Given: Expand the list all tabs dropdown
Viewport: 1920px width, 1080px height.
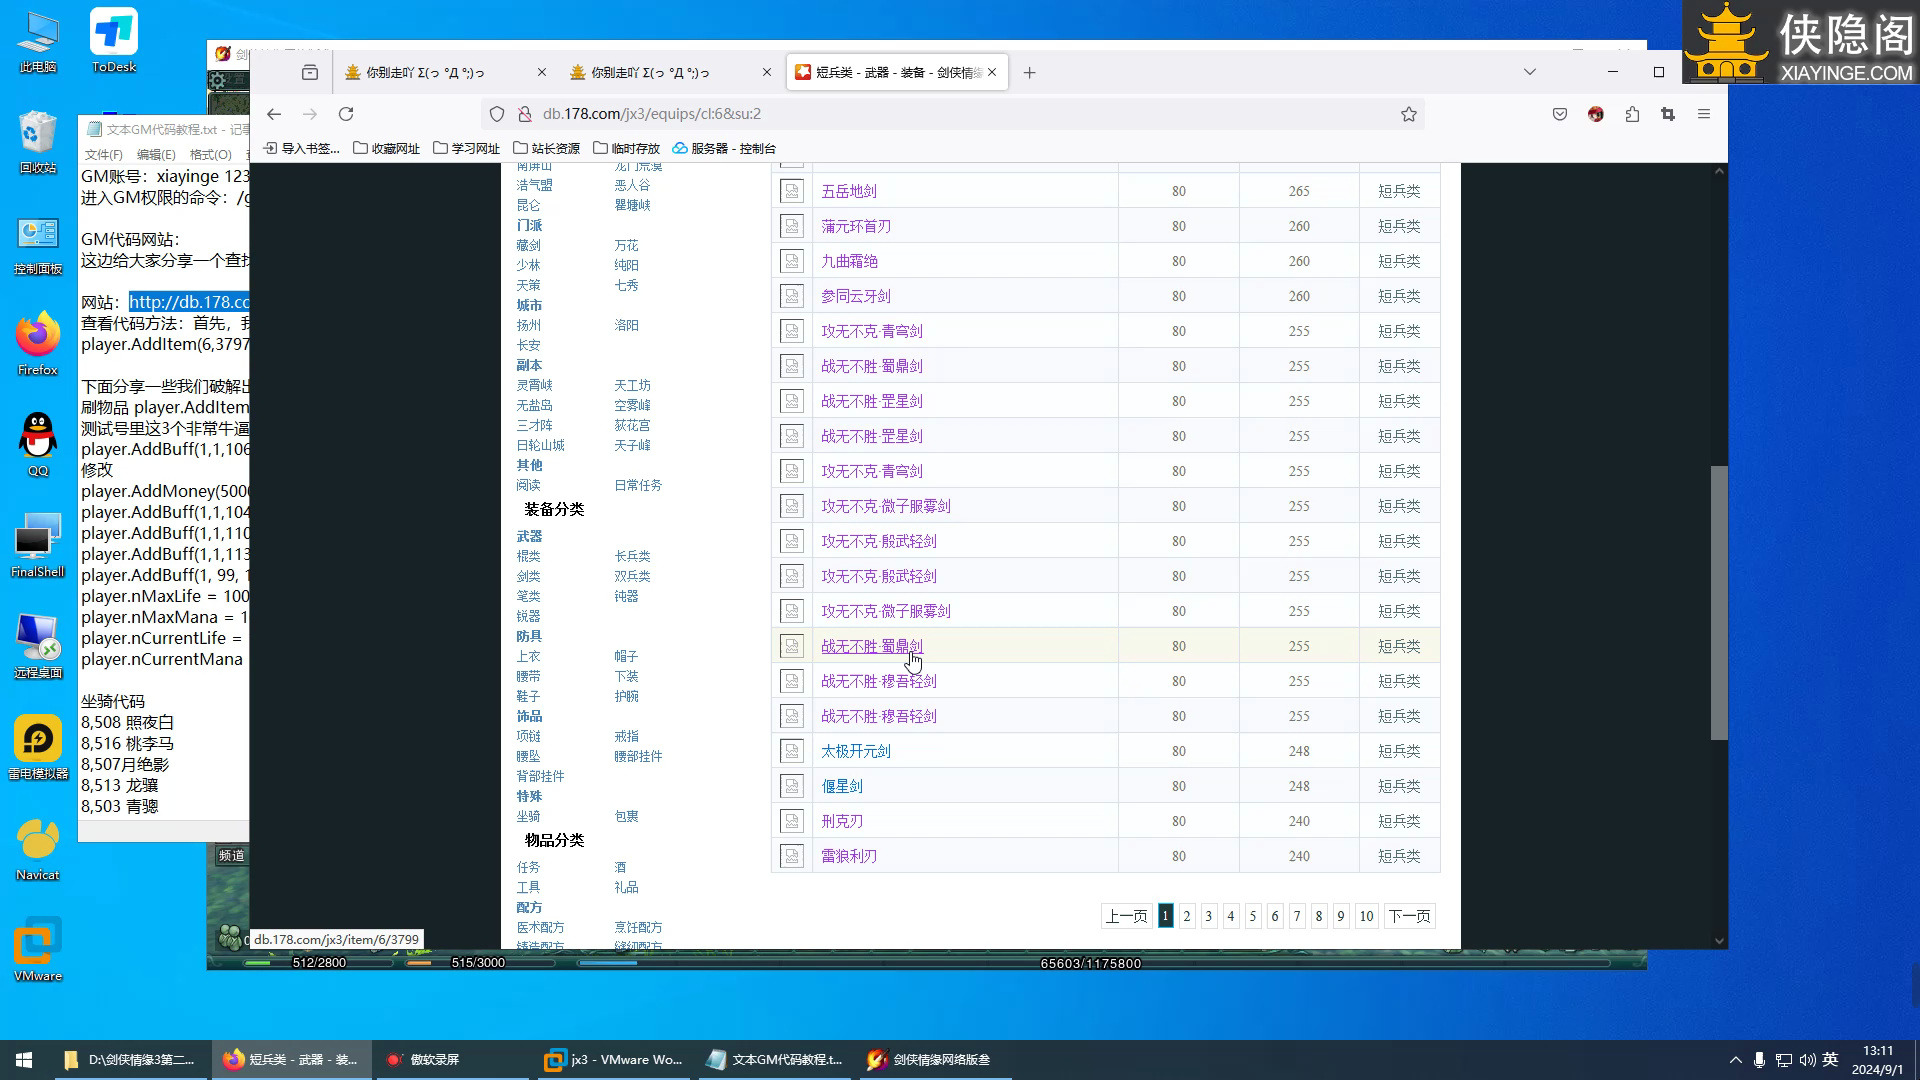Looking at the screenshot, I should coord(1529,72).
